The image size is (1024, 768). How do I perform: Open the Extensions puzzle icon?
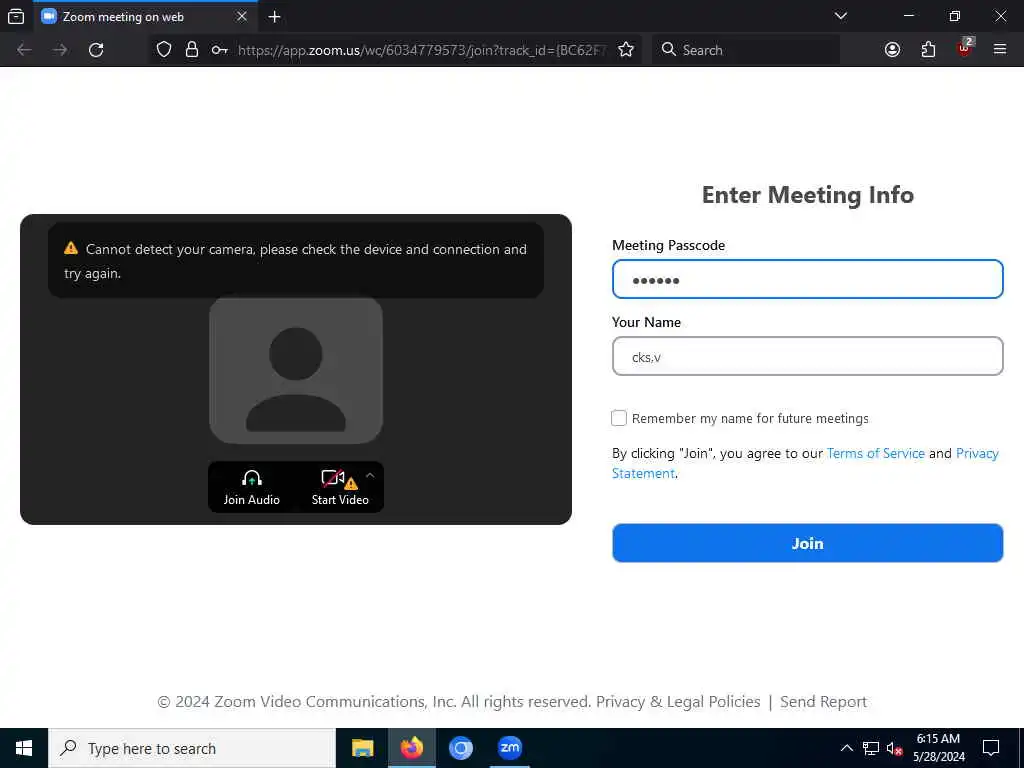point(928,50)
